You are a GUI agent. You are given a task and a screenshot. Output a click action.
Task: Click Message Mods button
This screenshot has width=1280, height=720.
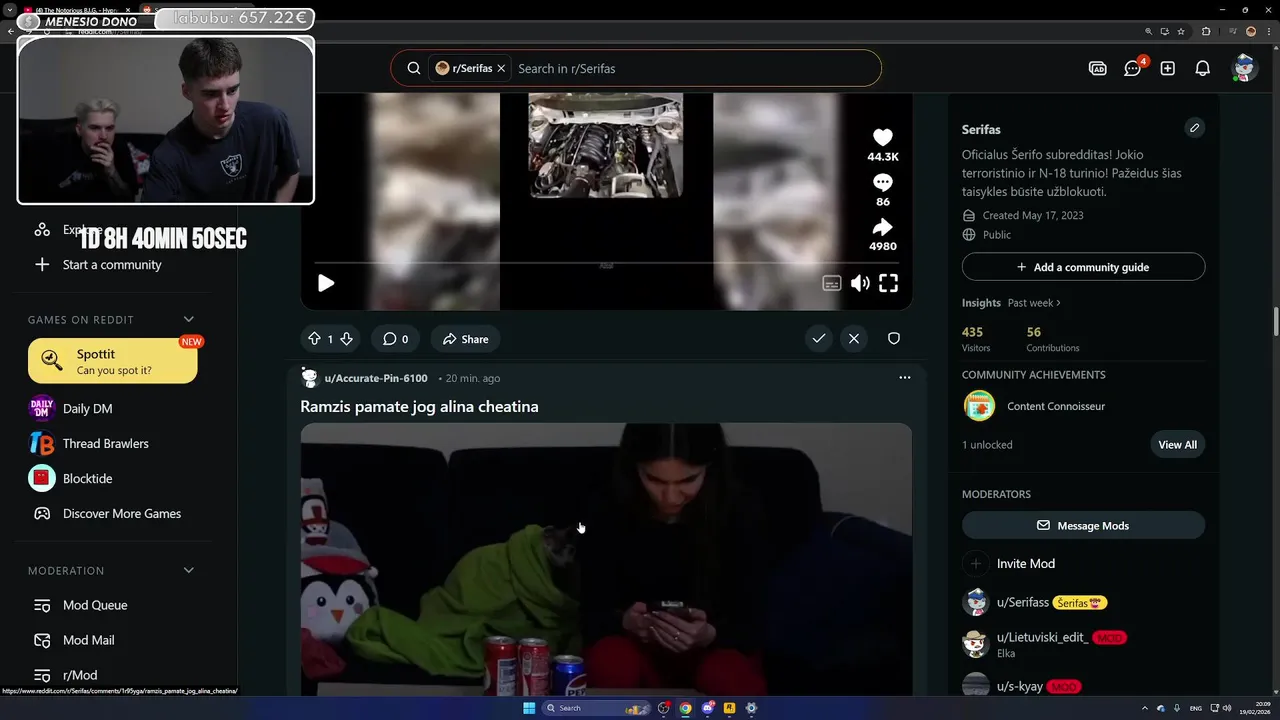tap(1083, 525)
